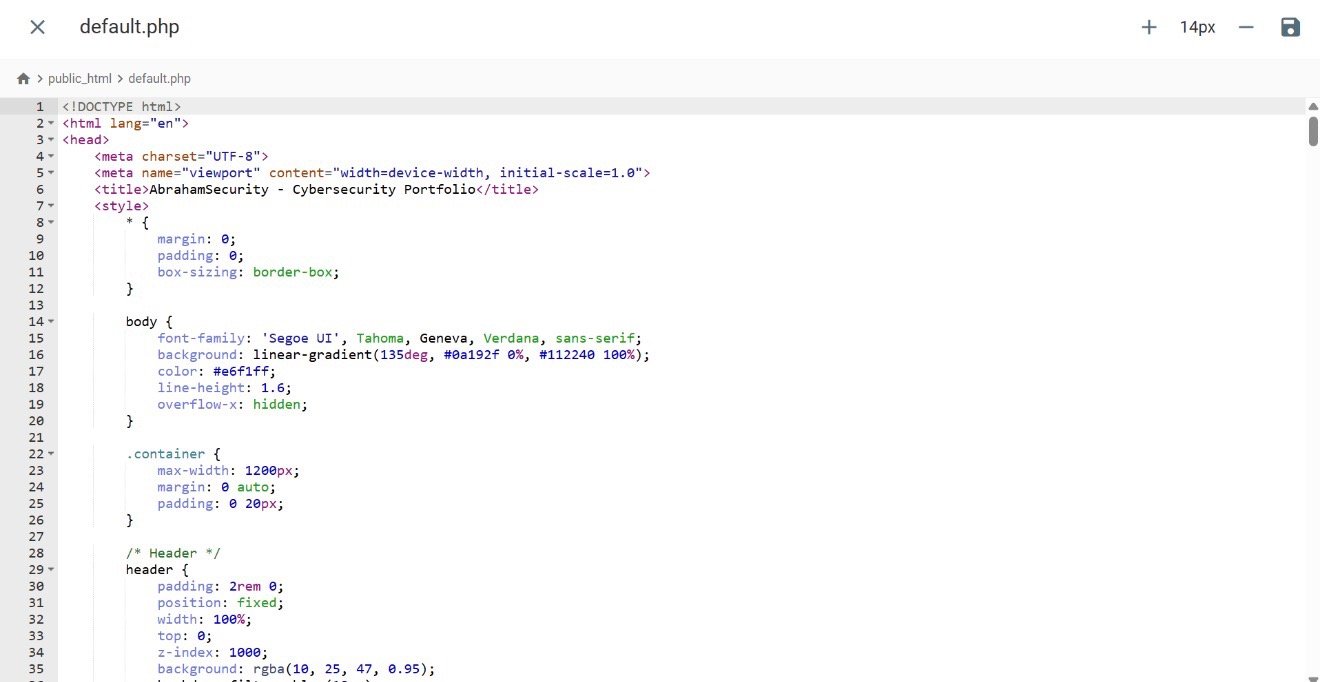Save the file with the floppy disk icon

click(x=1290, y=27)
